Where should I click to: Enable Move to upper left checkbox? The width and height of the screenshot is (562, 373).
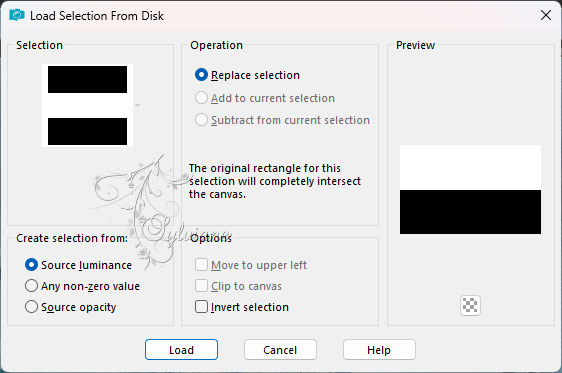251,265
